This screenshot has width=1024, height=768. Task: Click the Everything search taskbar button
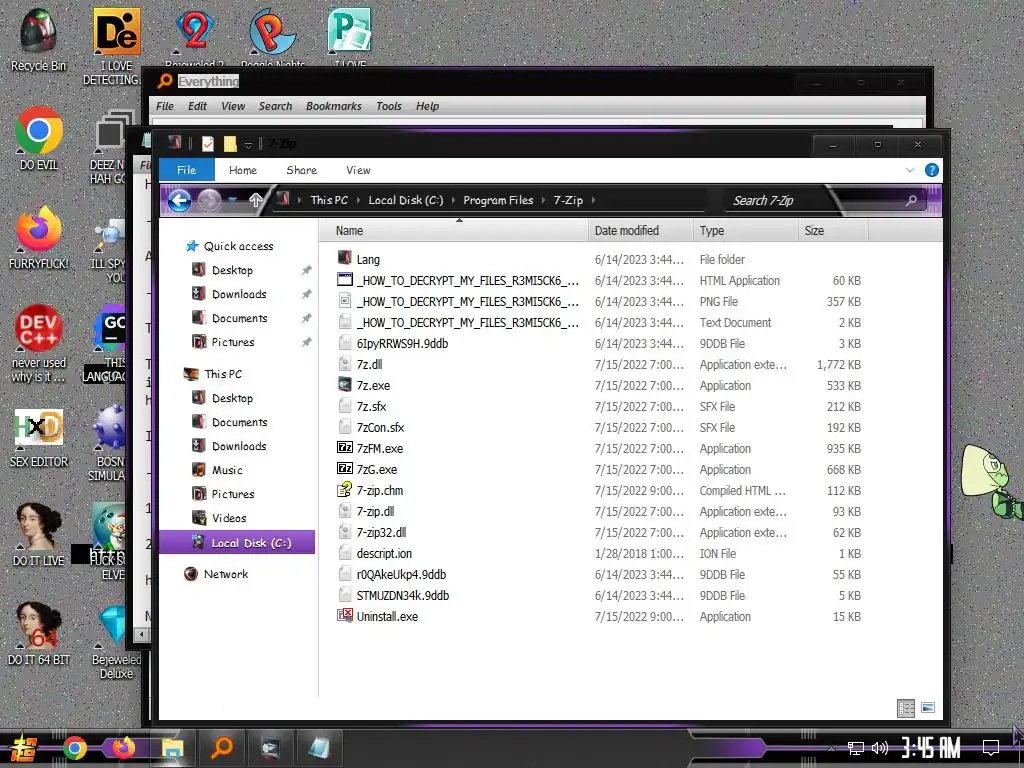click(221, 746)
